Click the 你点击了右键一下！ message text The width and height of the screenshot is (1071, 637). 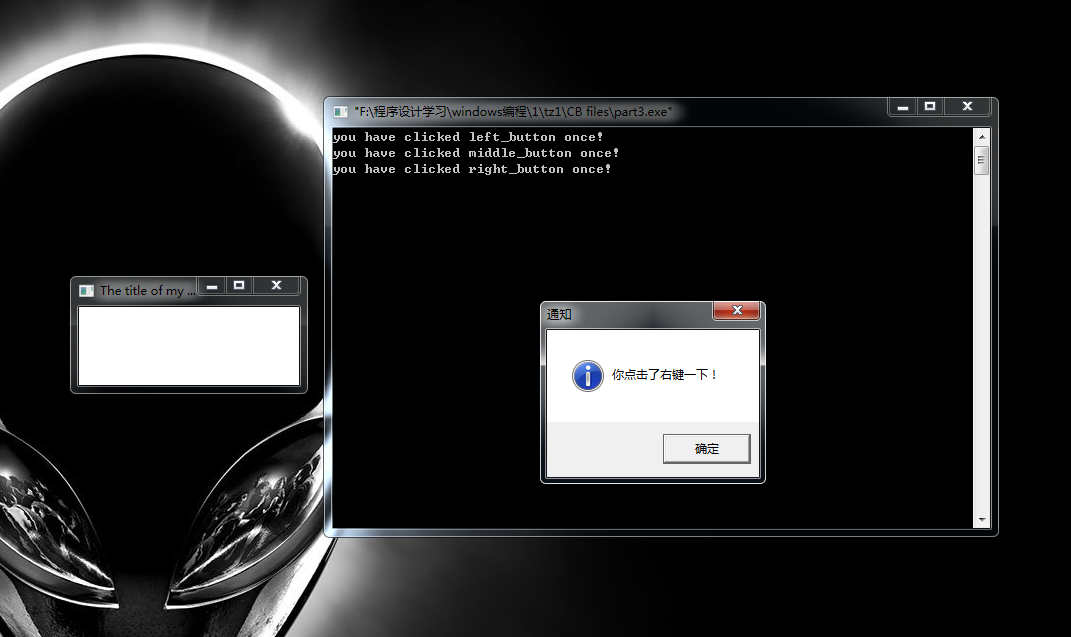664,375
